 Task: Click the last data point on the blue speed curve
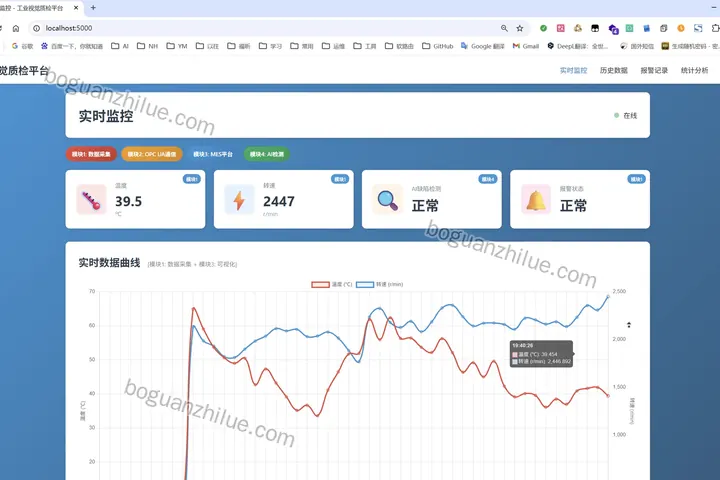click(x=608, y=297)
